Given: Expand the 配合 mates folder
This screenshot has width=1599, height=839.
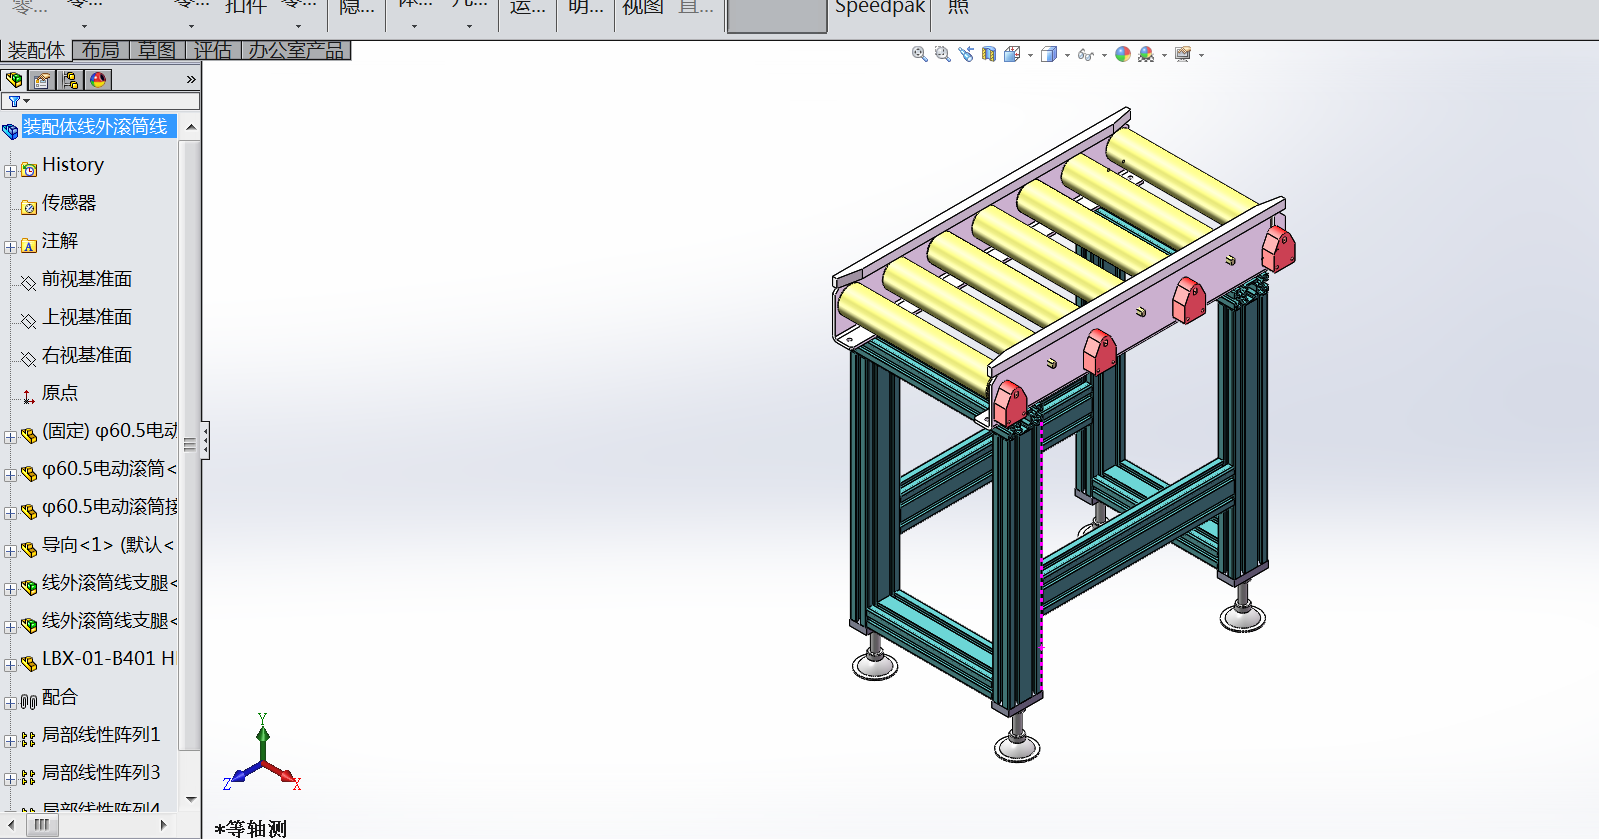Looking at the screenshot, I should pyautogui.click(x=10, y=703).
